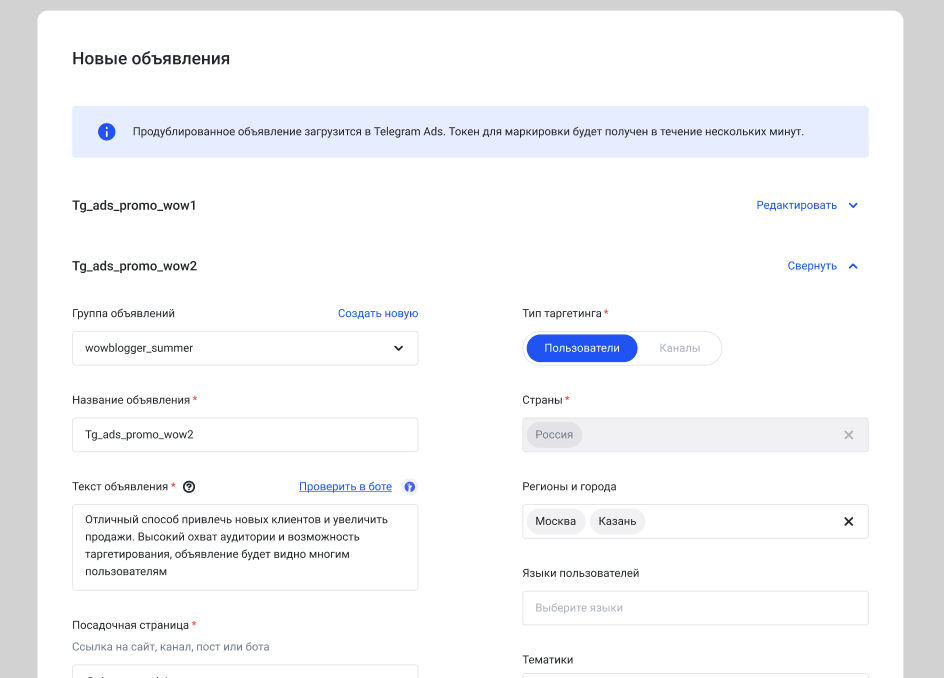Screen dimensions: 944x678
Task: Click the chevron arrow next to Свернуть
Action: pos(853,266)
